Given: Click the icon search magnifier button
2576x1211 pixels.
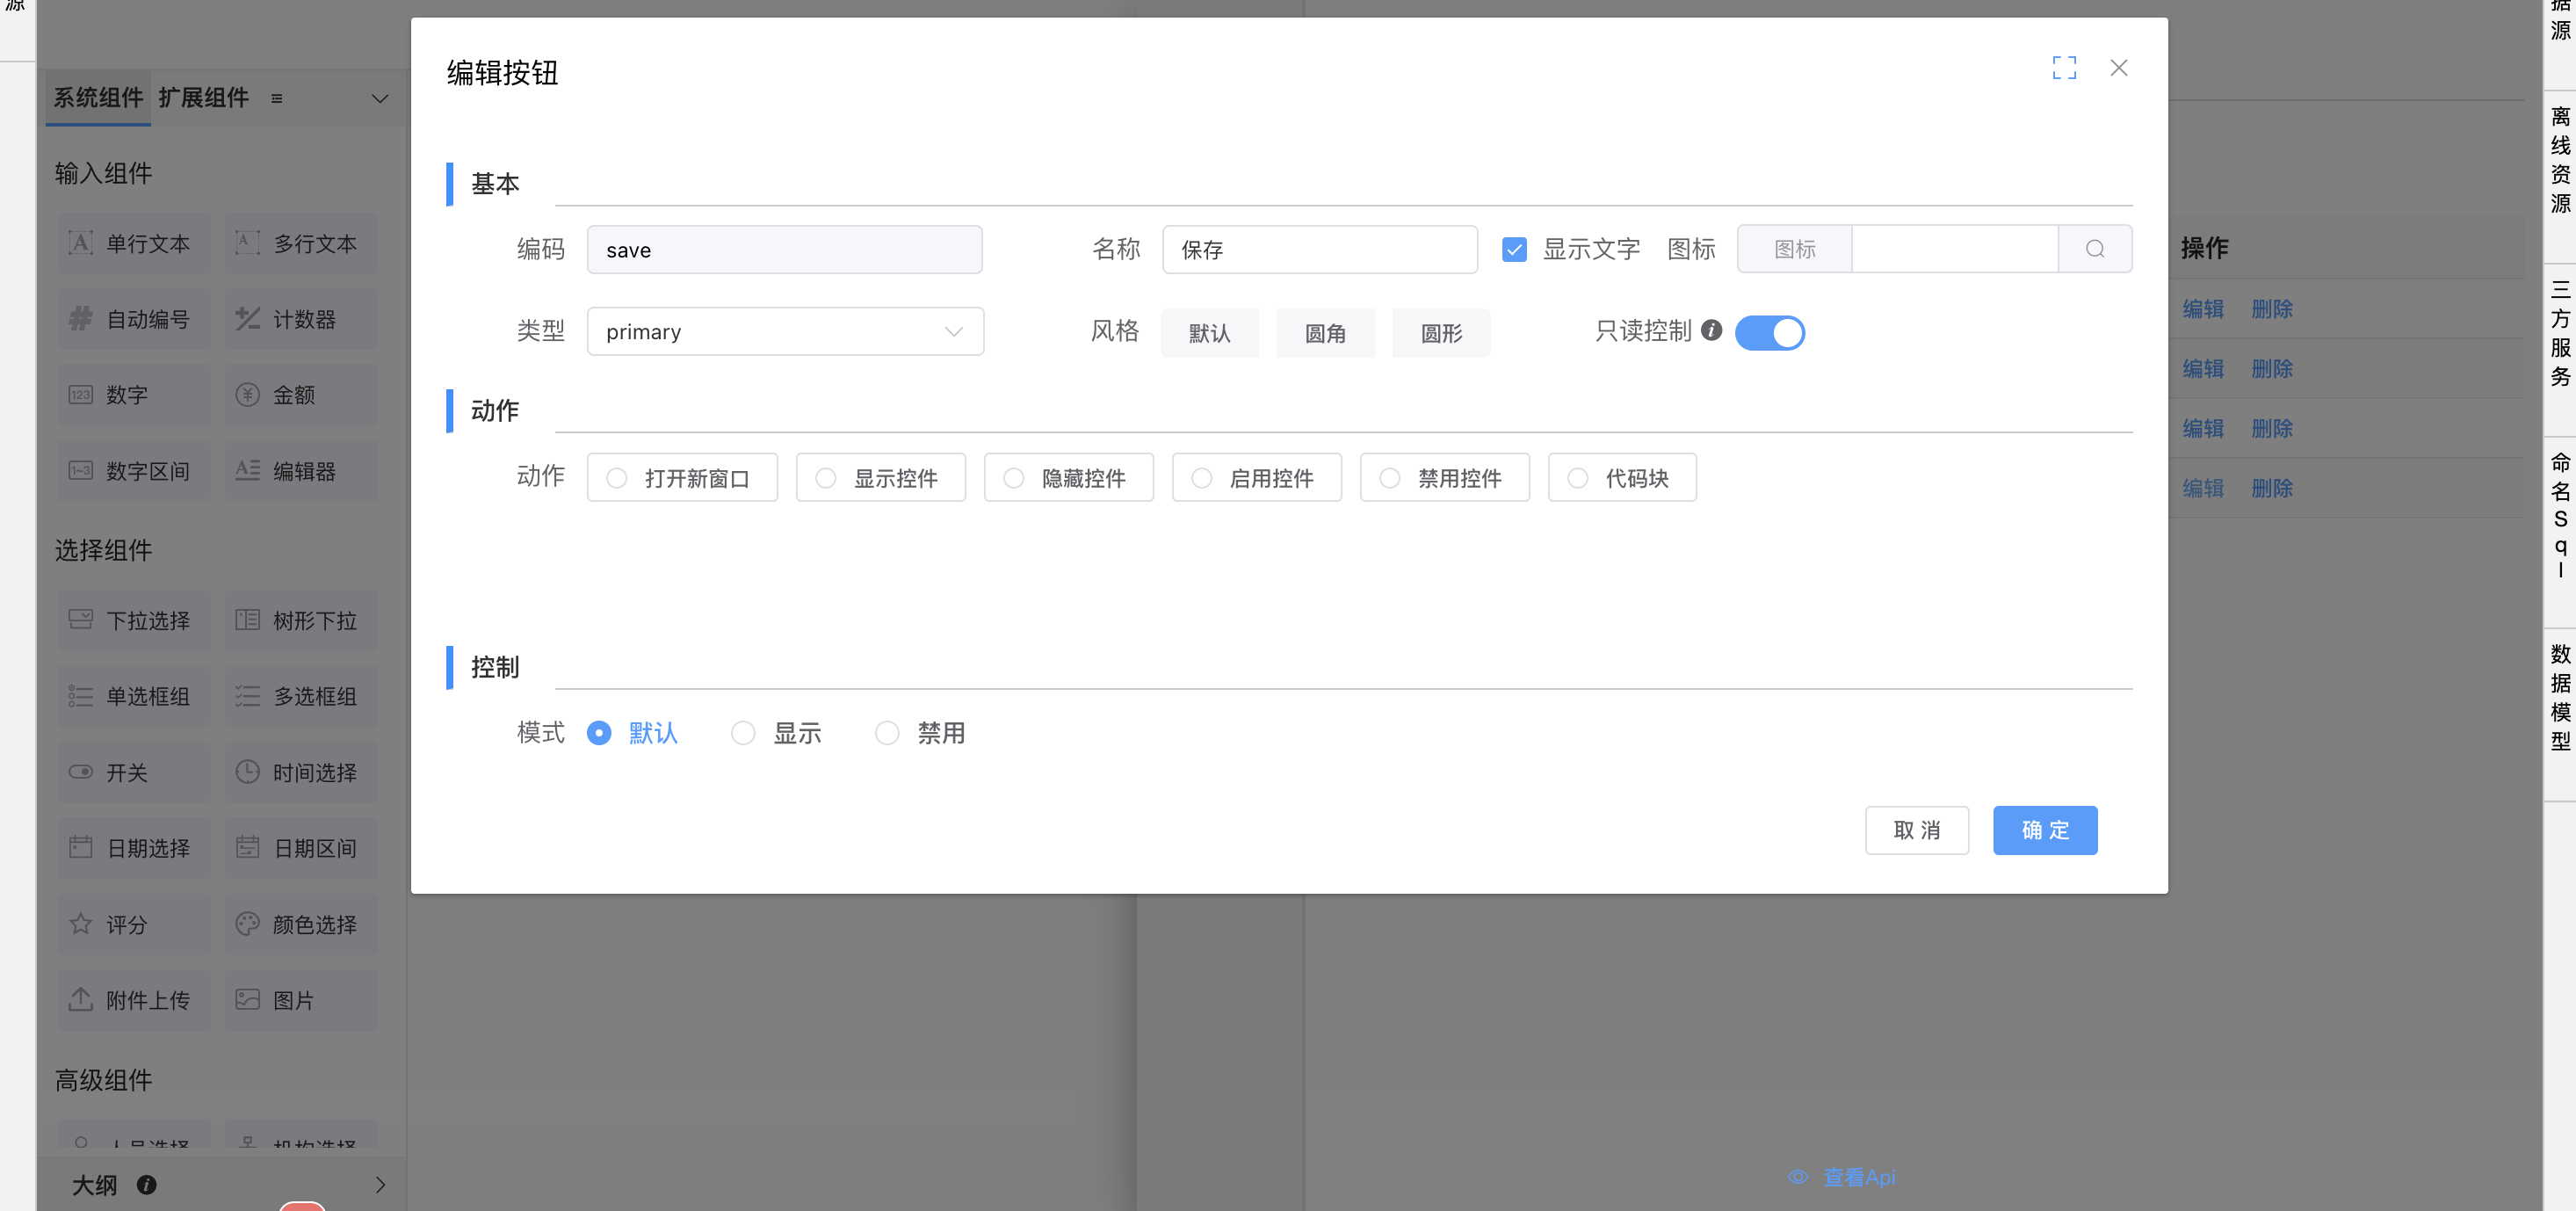Looking at the screenshot, I should click(x=2095, y=249).
